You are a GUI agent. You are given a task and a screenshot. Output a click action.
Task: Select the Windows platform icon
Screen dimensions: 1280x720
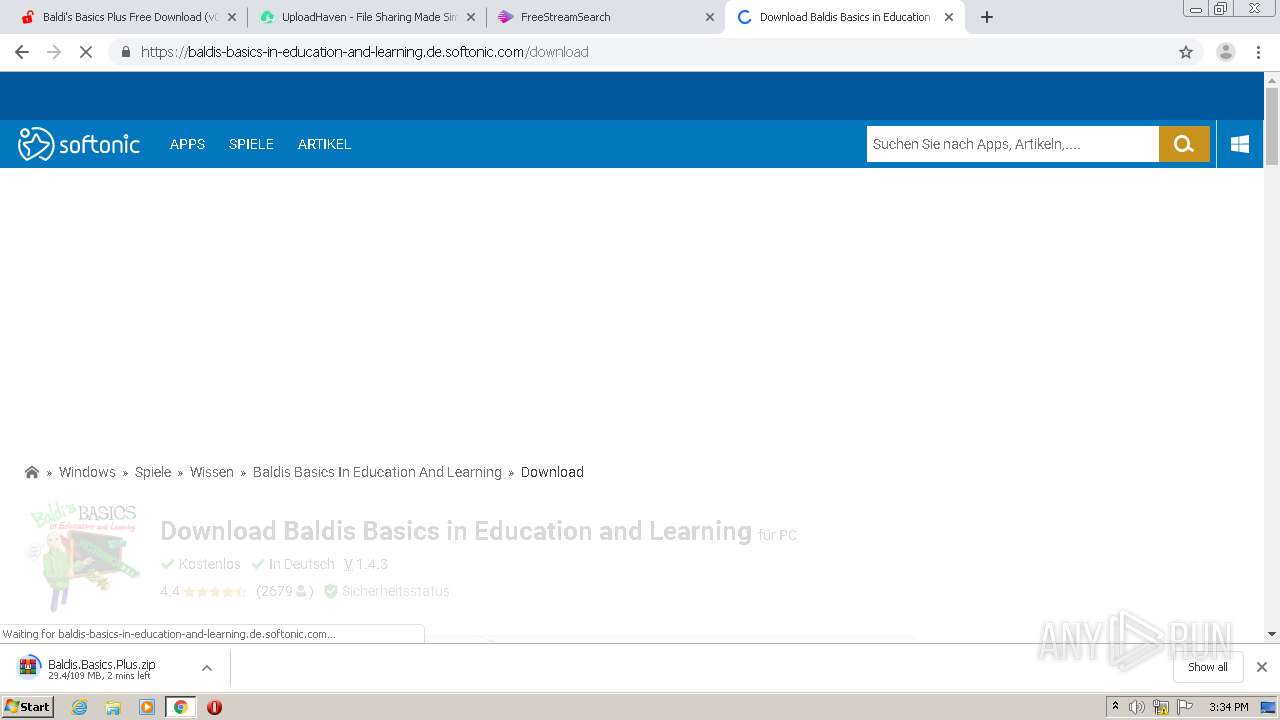(1240, 144)
